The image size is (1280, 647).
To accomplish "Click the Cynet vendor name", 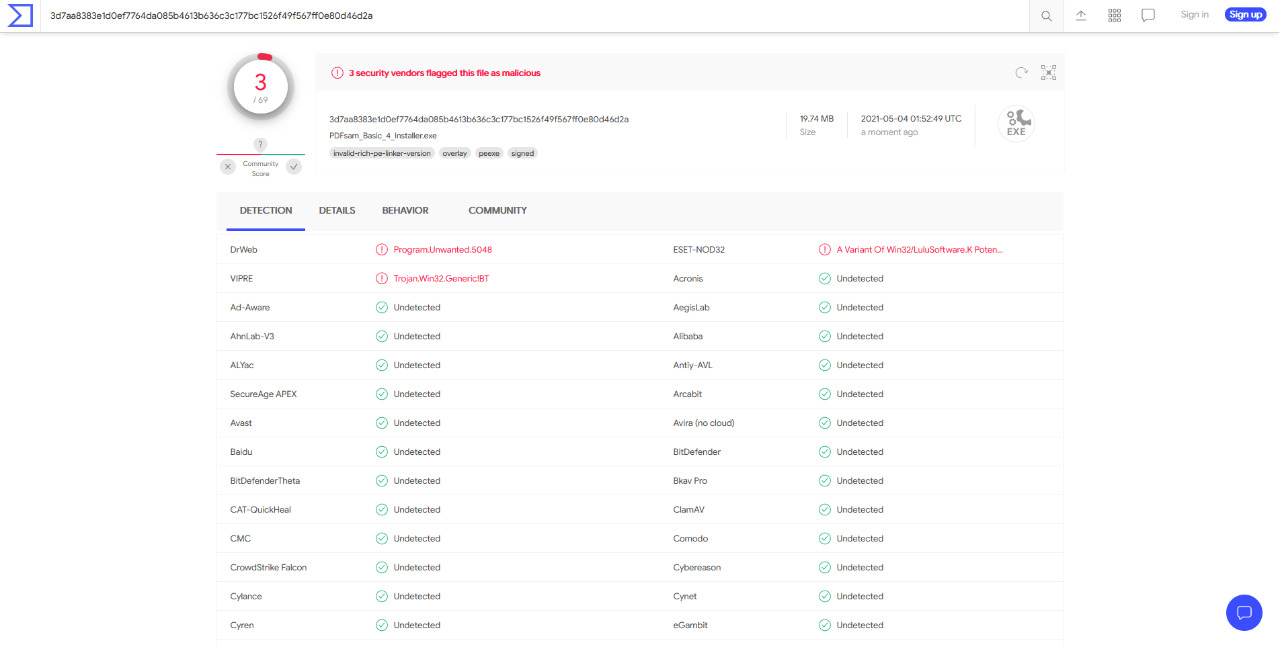I will [x=686, y=597].
